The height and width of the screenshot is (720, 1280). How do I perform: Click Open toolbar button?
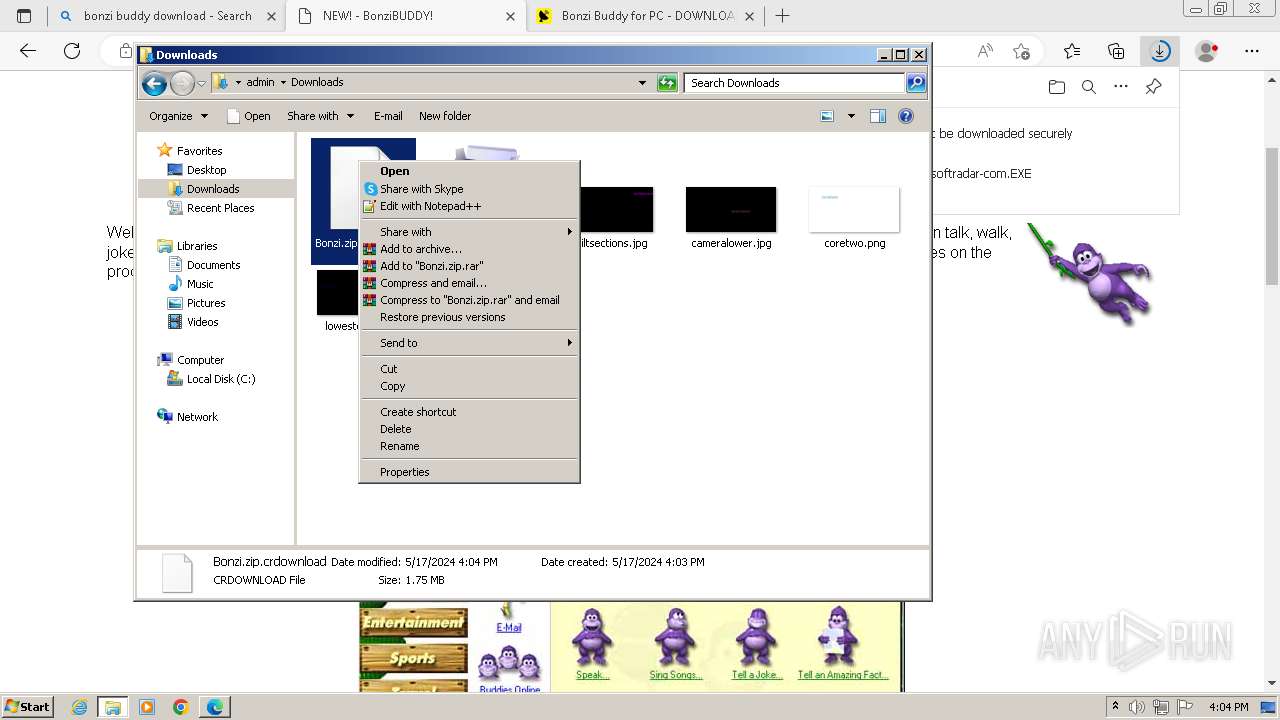tap(249, 116)
